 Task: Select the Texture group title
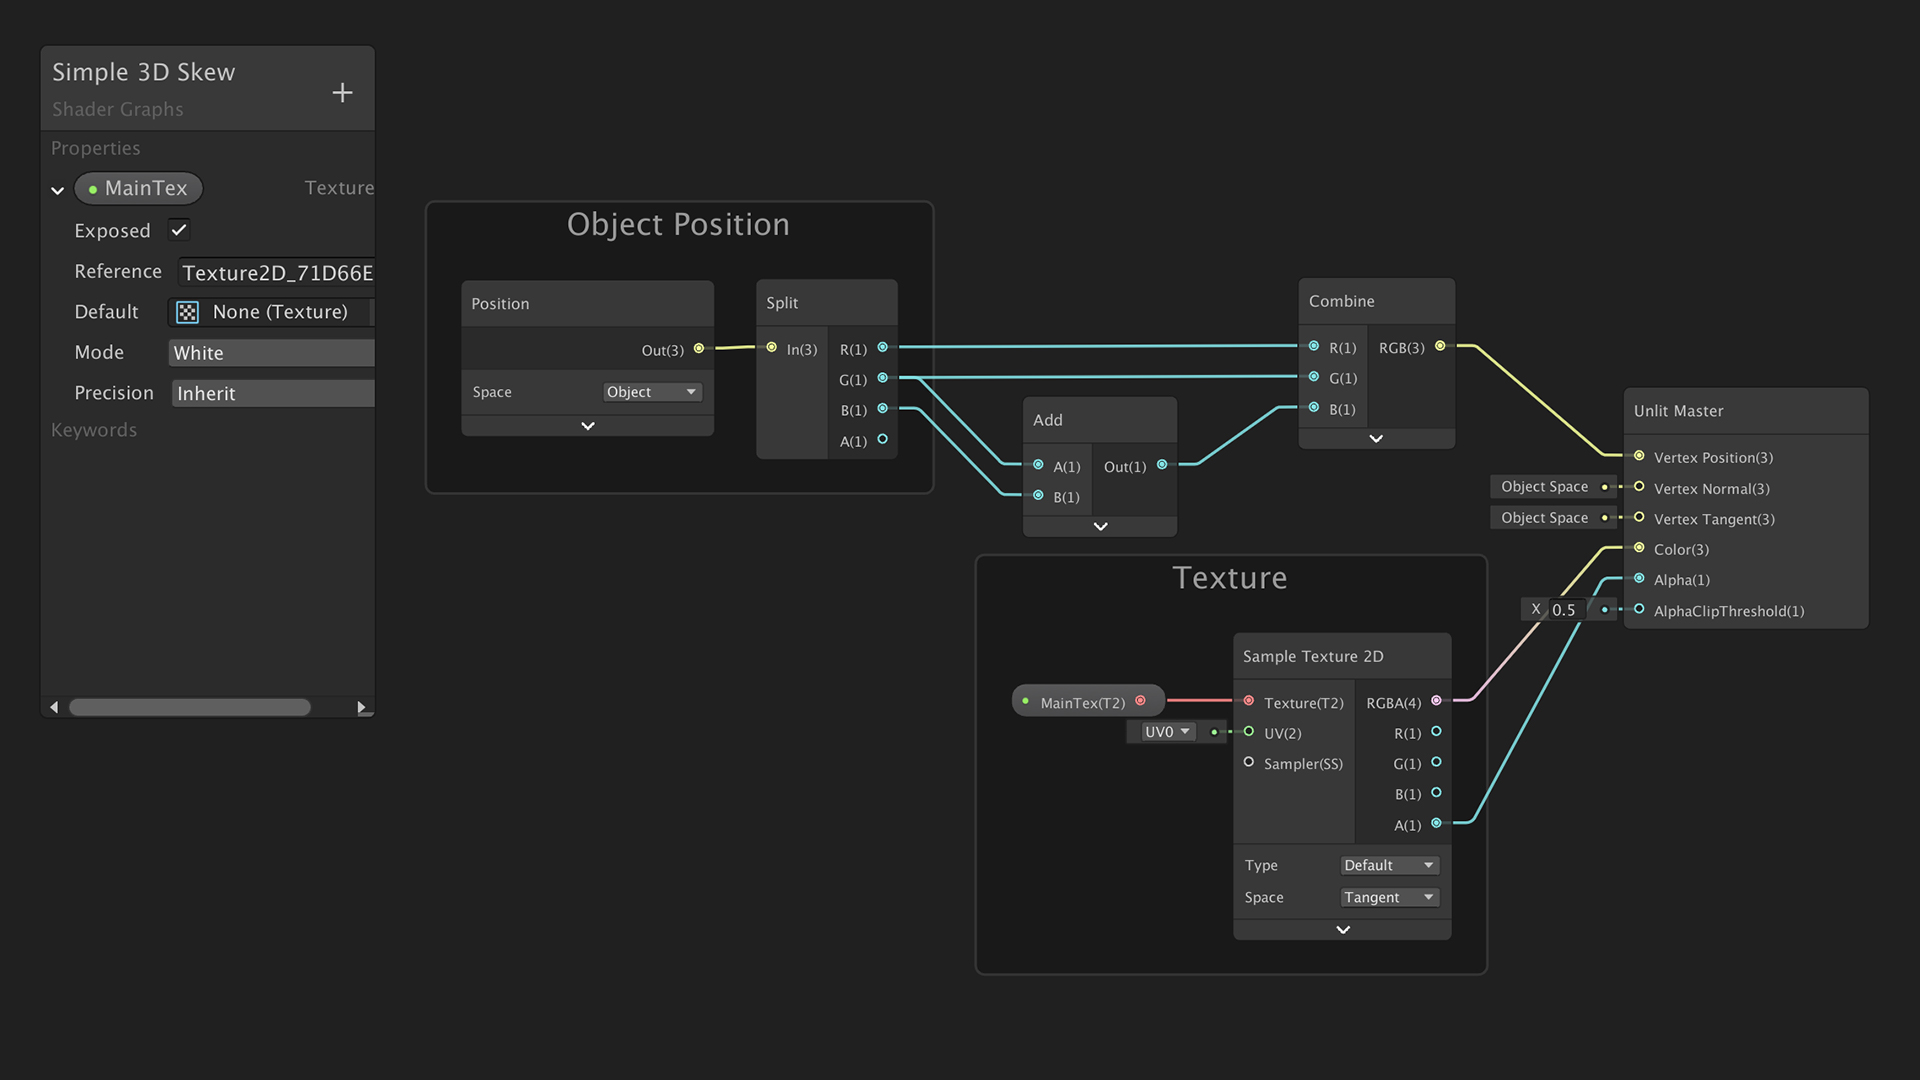[1230, 578]
